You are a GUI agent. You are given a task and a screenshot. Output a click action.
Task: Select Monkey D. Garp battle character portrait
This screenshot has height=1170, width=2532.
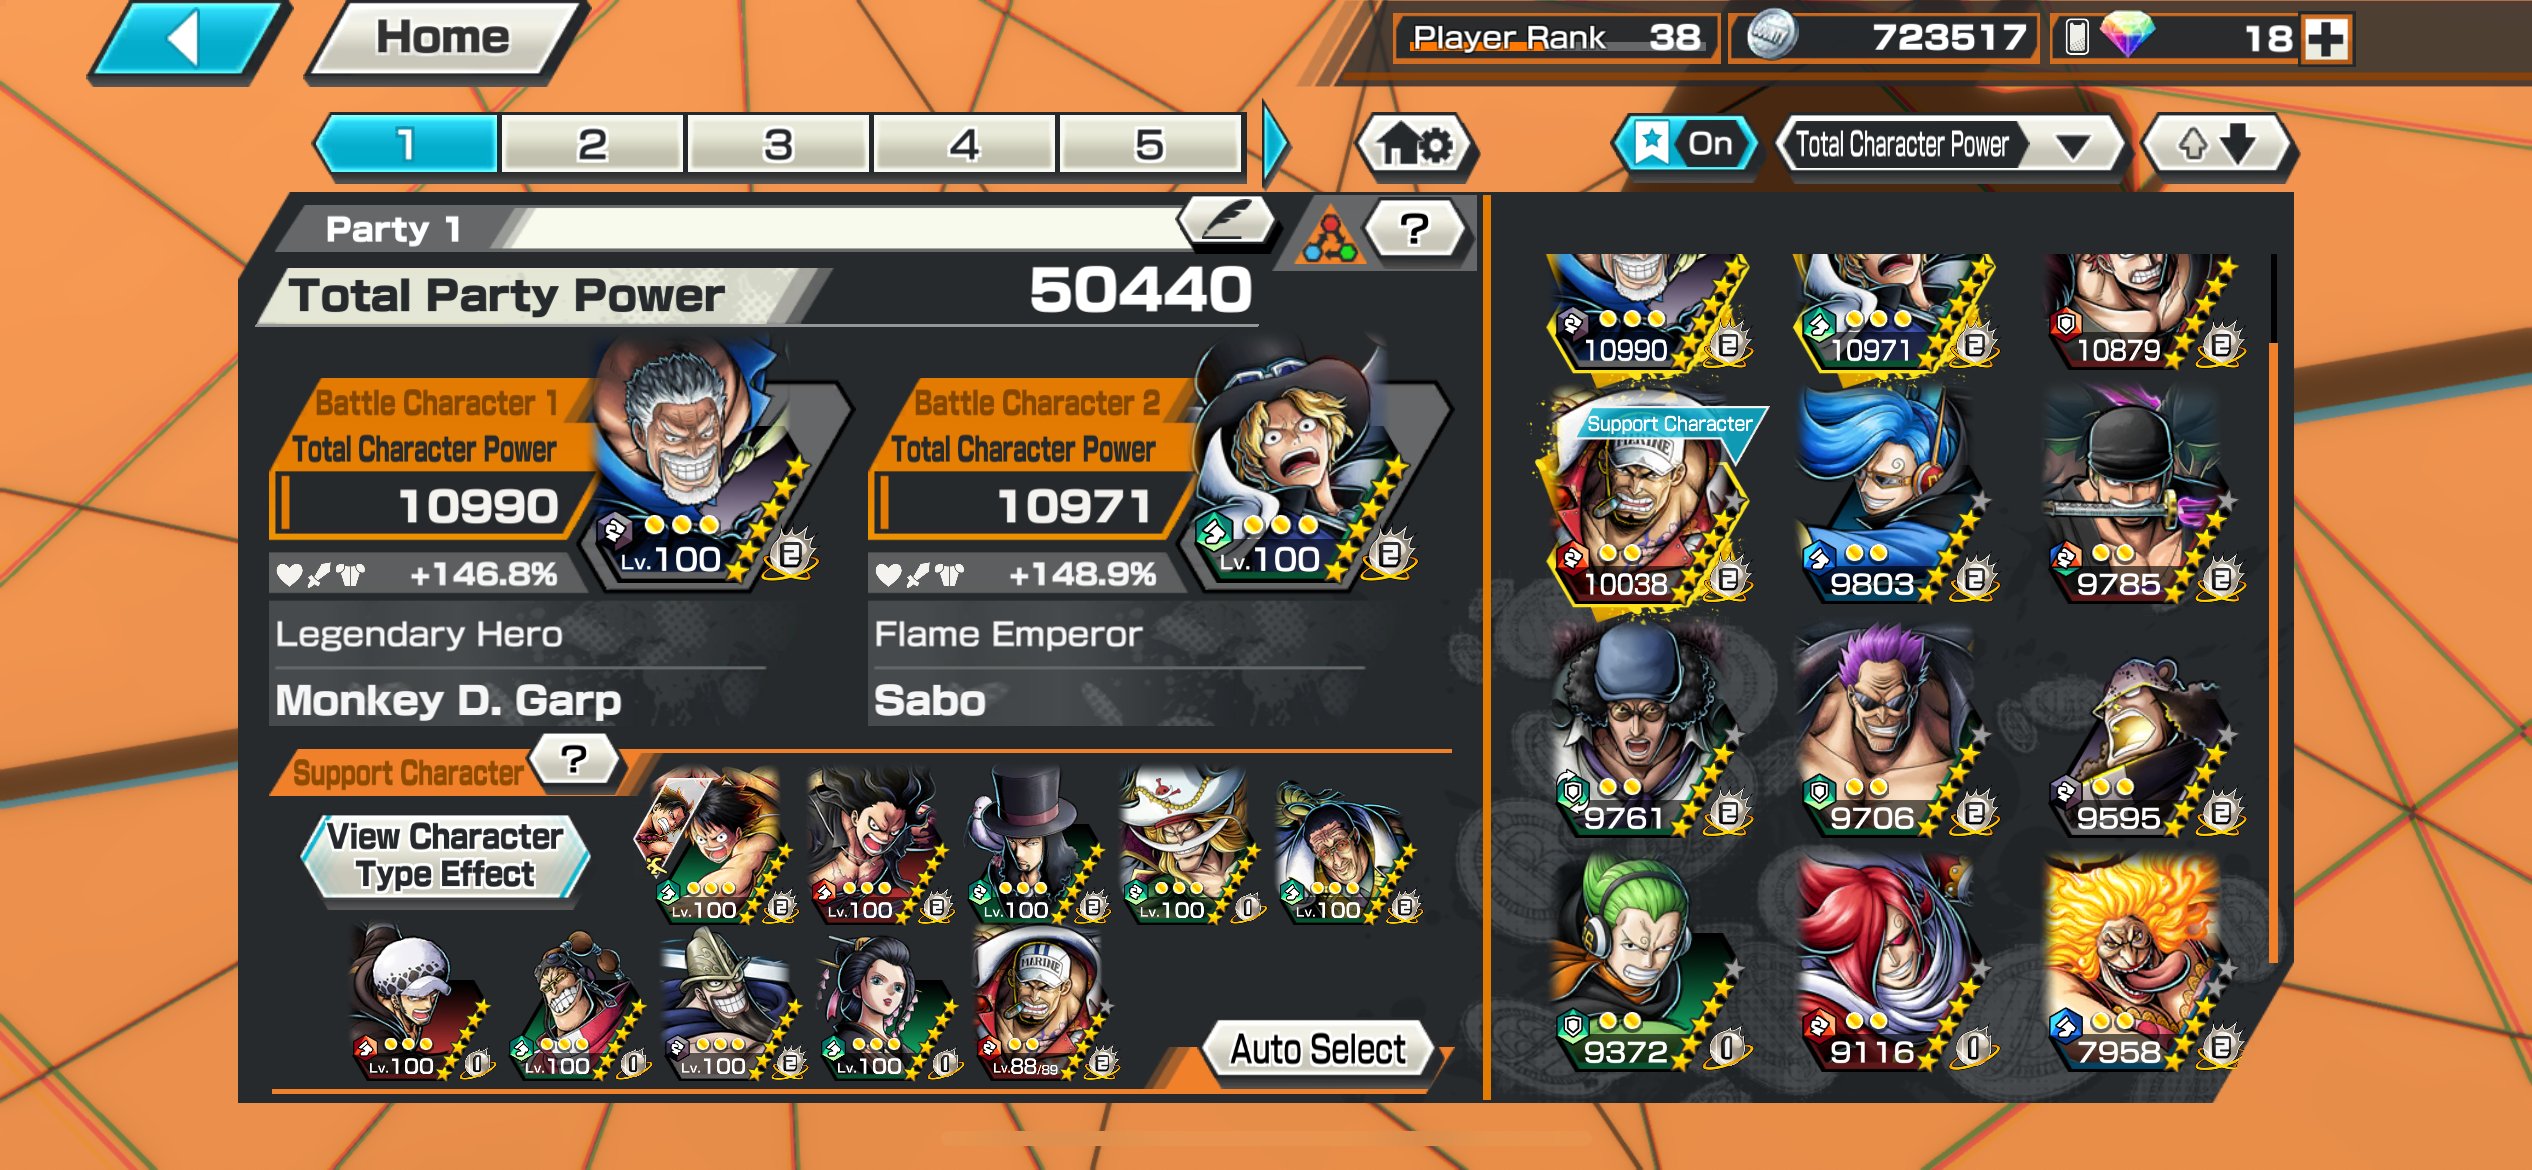click(x=706, y=466)
